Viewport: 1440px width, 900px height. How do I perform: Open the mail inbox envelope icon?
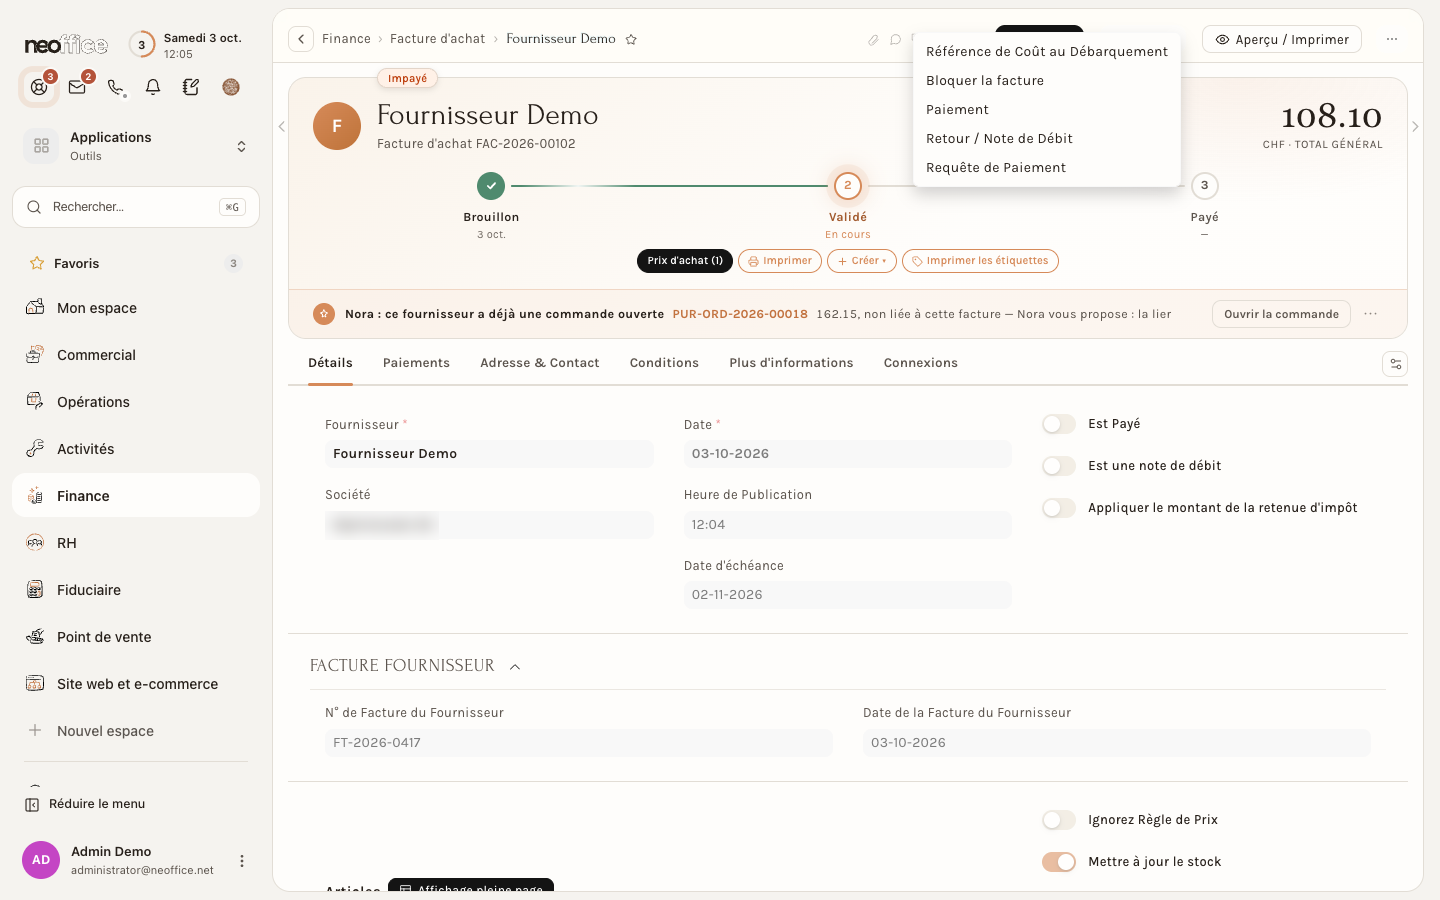77,87
